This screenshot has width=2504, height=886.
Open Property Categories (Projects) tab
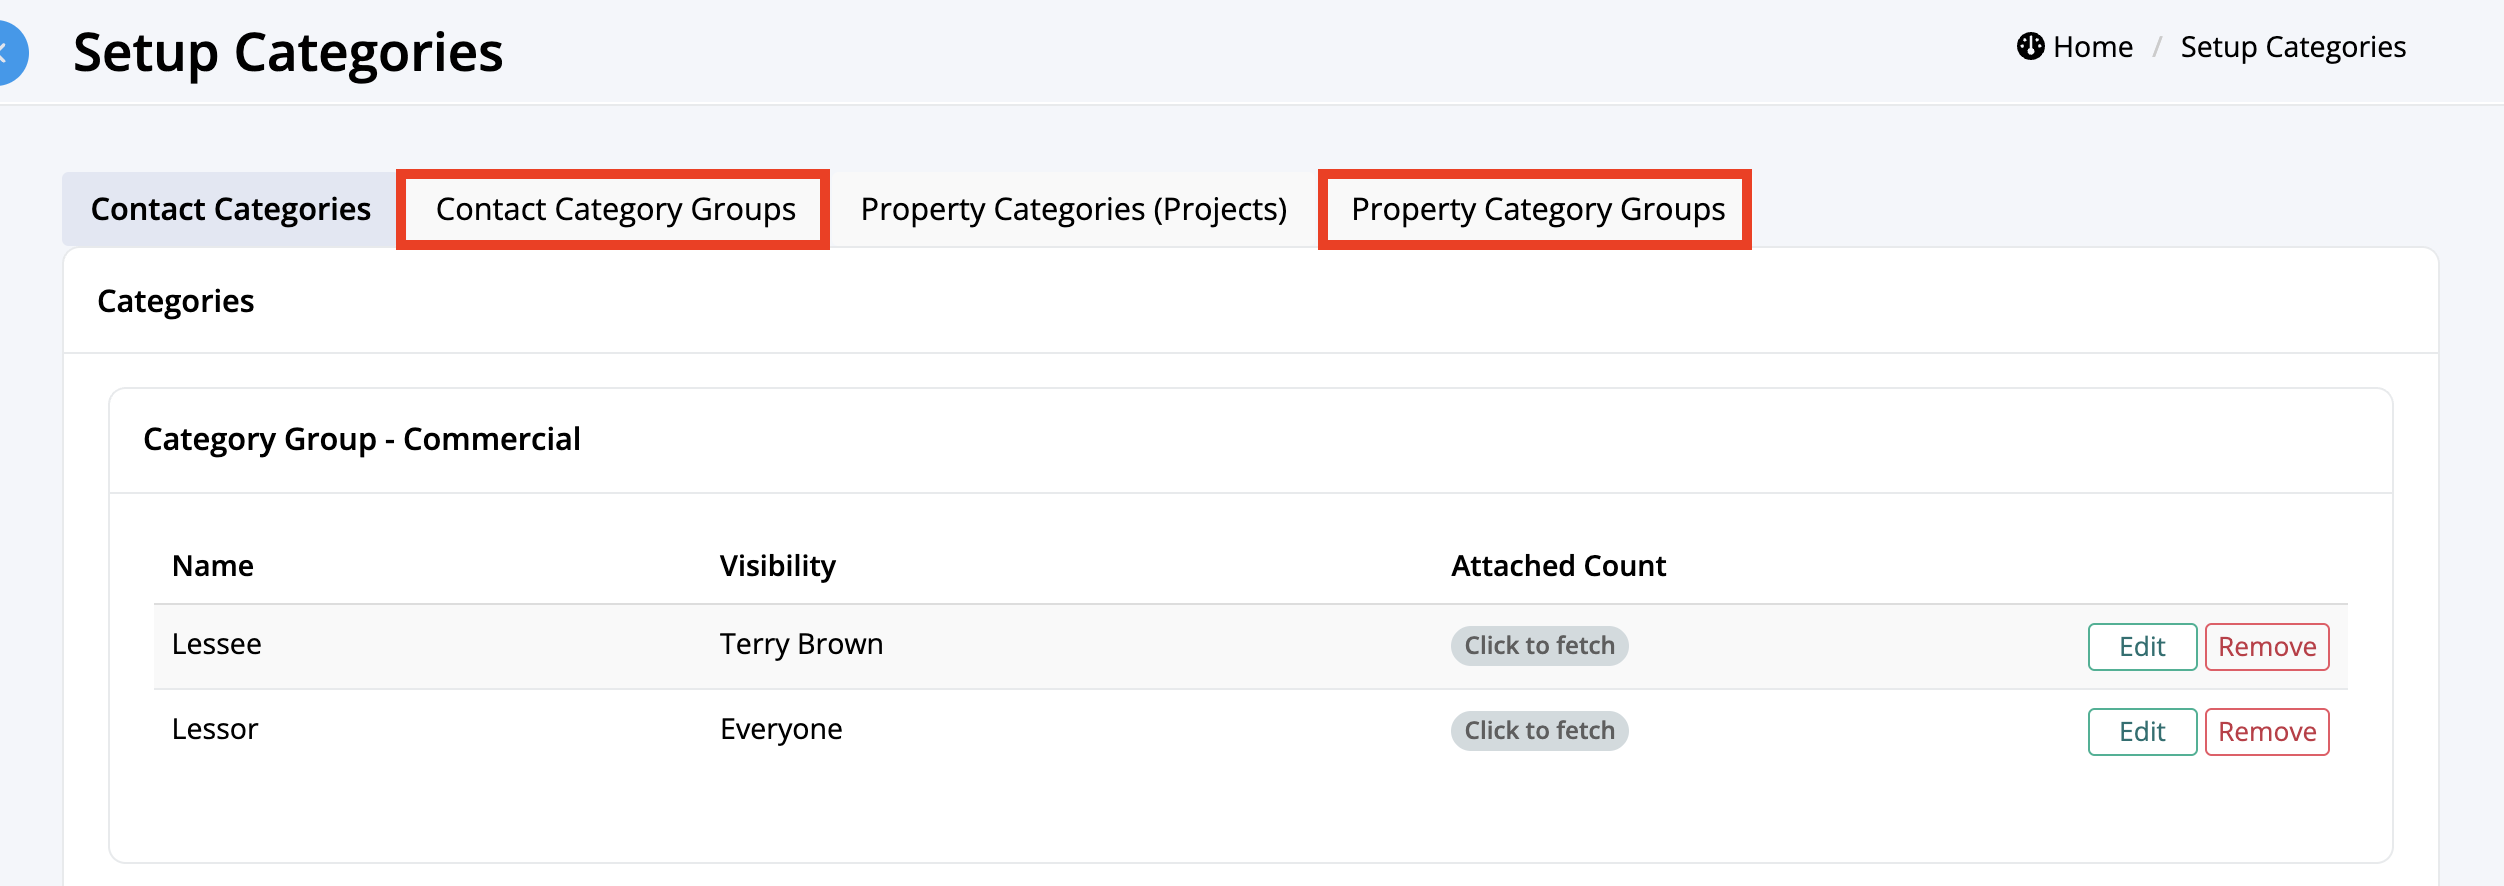1073,209
